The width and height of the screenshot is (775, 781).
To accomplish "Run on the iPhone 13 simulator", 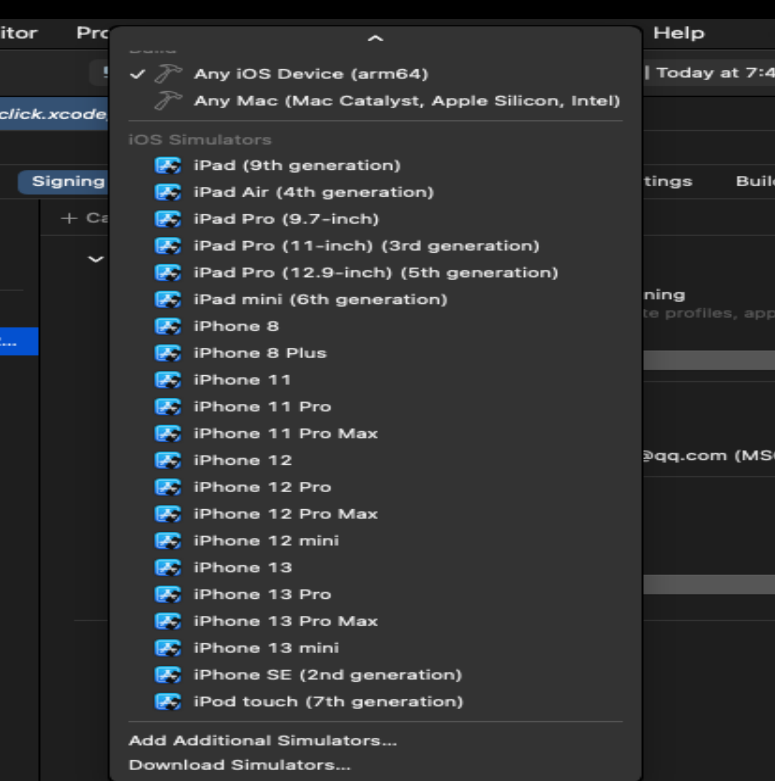I will click(376, 568).
